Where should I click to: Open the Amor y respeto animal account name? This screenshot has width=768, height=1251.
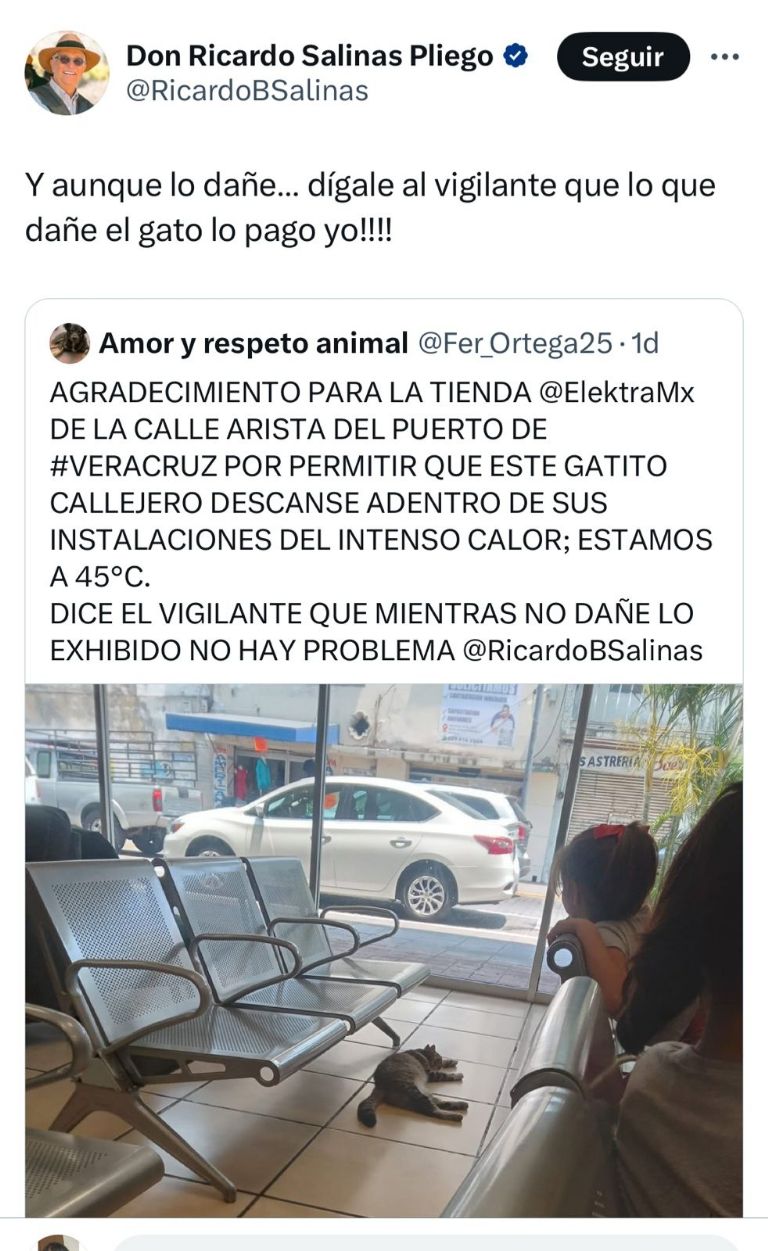(253, 343)
